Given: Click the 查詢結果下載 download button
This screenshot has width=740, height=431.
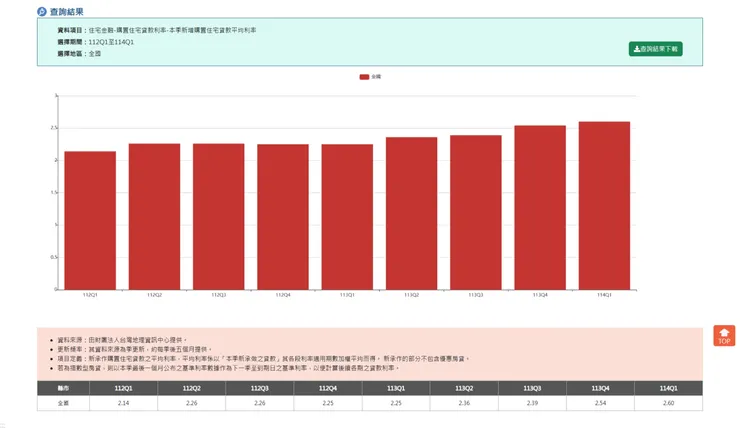Looking at the screenshot, I should tap(655, 49).
